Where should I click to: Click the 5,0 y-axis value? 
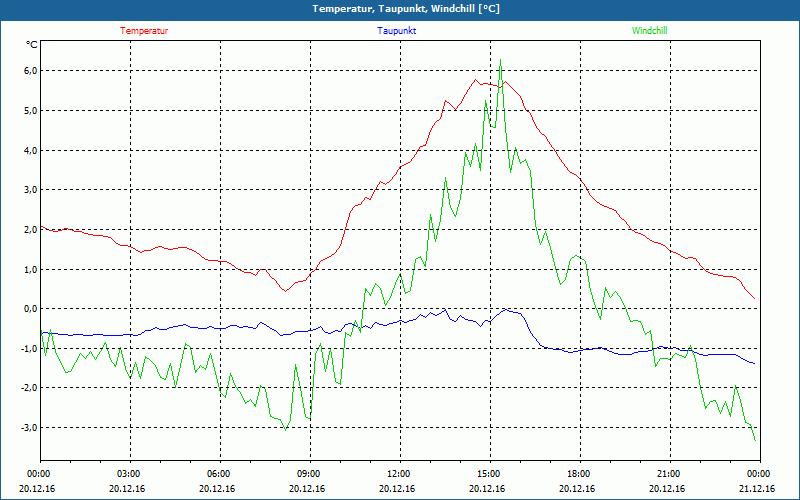coord(31,111)
